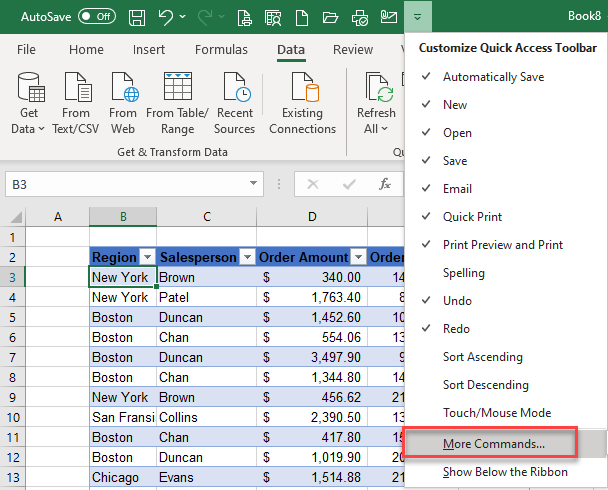Open the Salesperson column filter dropdown

(247, 257)
